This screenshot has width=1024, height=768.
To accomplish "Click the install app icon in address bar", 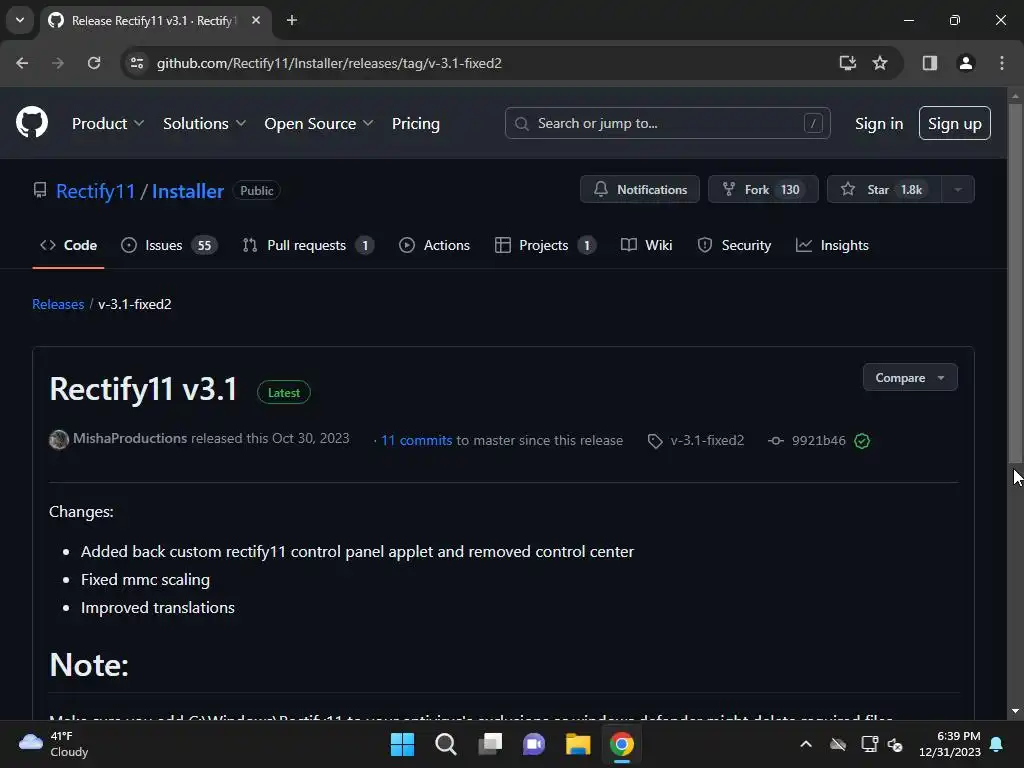I will [848, 63].
